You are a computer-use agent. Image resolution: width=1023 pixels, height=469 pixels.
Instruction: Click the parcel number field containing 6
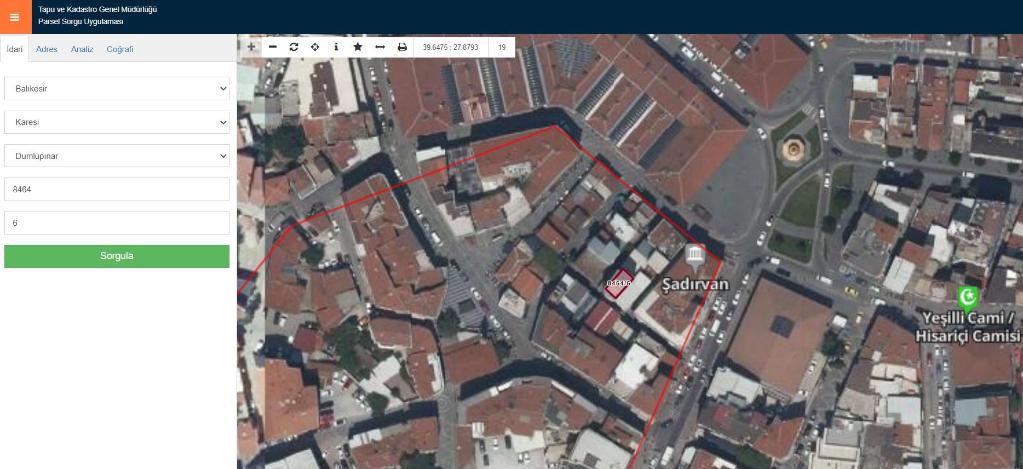coord(117,223)
